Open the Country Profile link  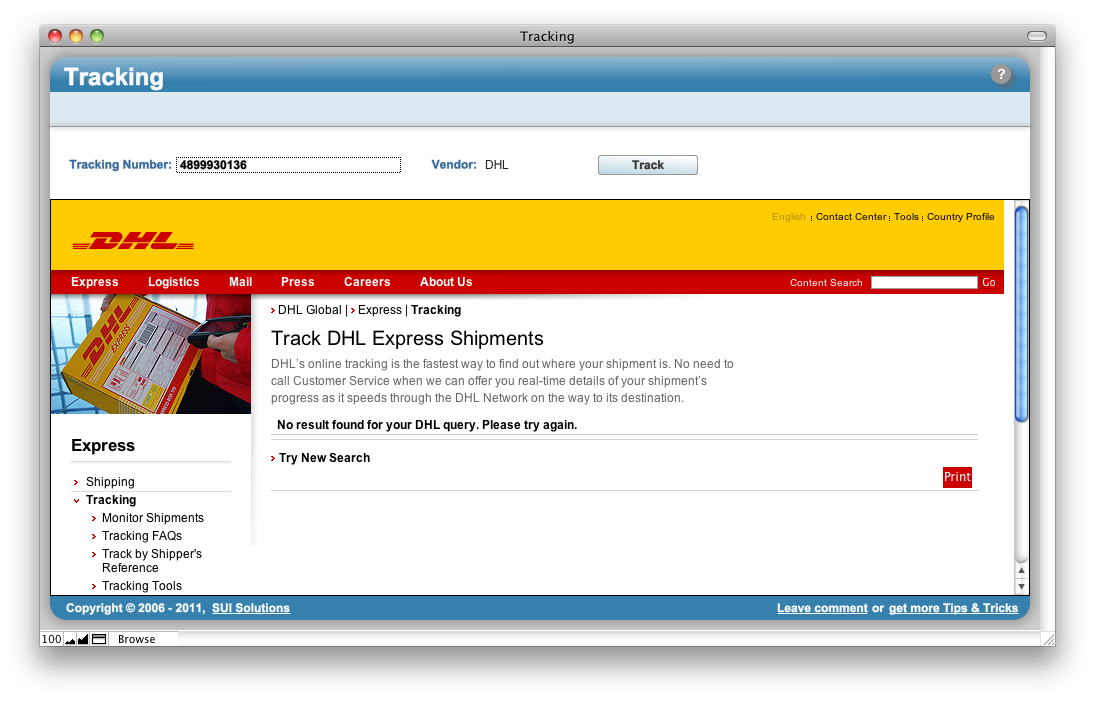(x=960, y=217)
